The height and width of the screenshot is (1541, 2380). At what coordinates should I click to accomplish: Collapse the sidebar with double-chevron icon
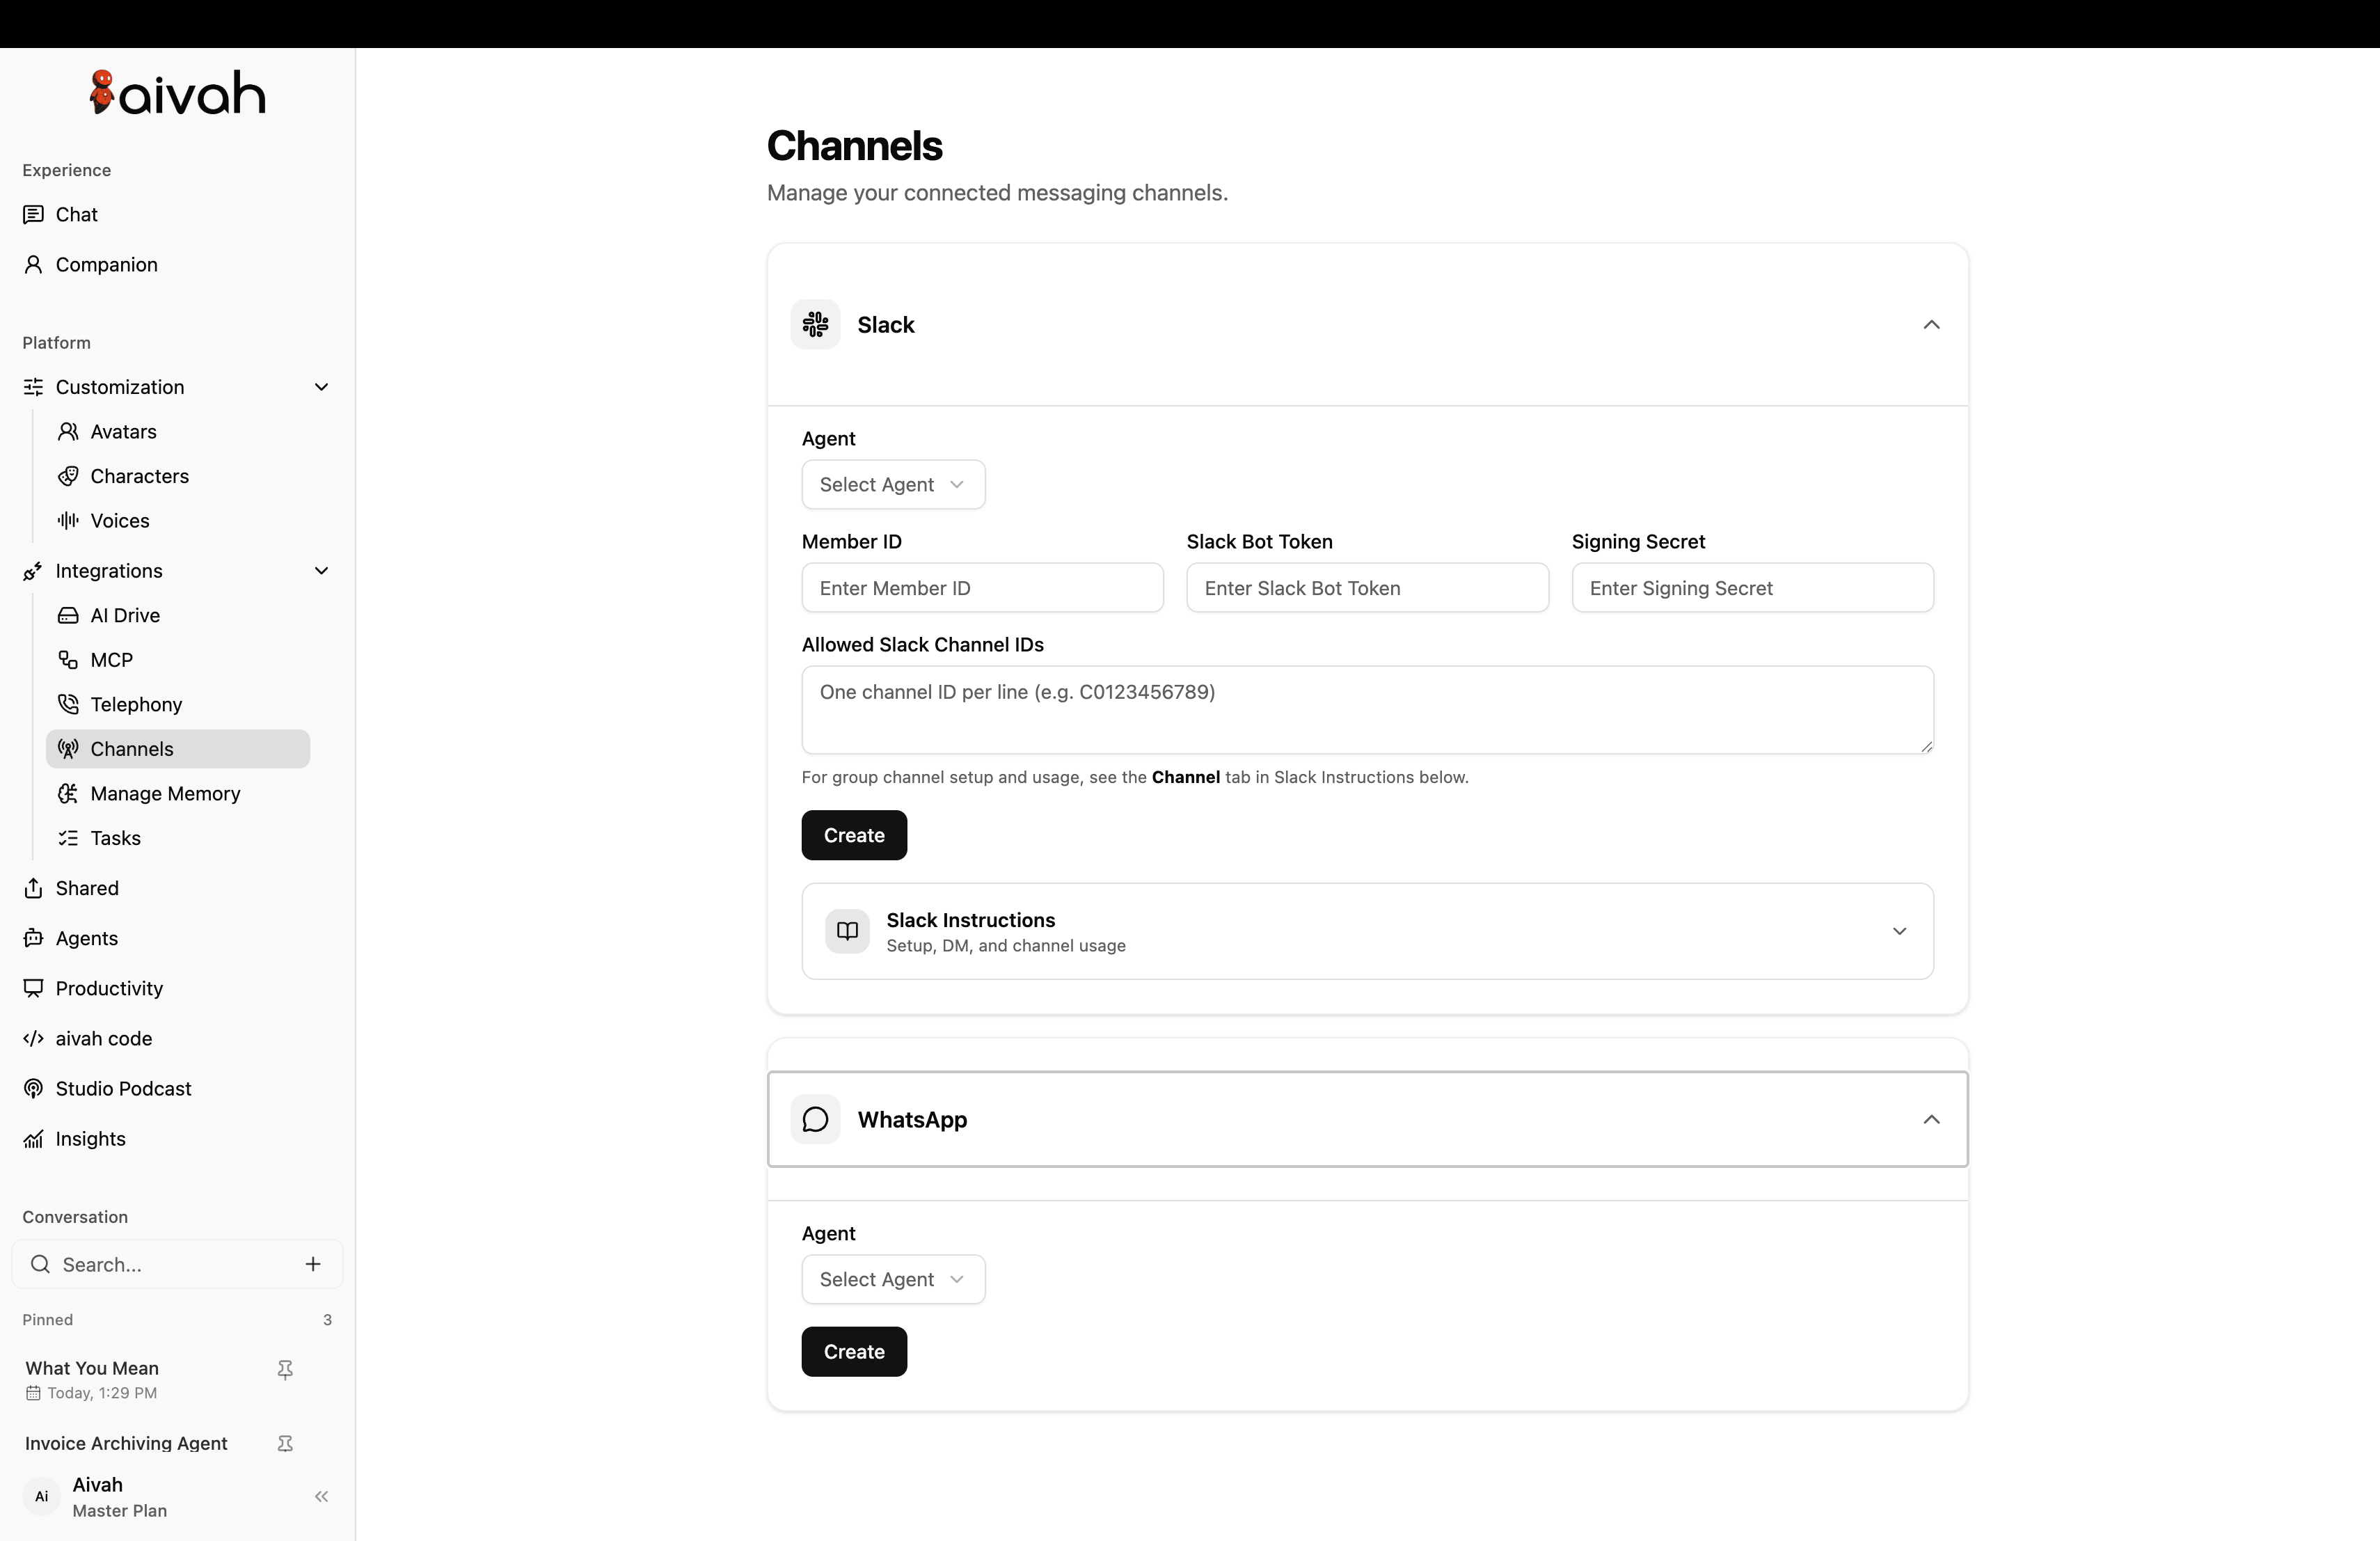[321, 1497]
